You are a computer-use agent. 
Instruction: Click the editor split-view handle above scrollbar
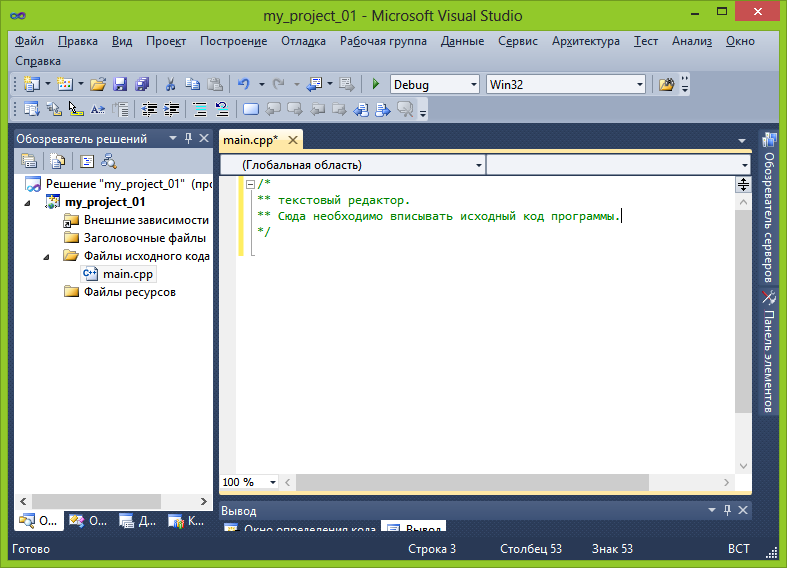click(743, 184)
